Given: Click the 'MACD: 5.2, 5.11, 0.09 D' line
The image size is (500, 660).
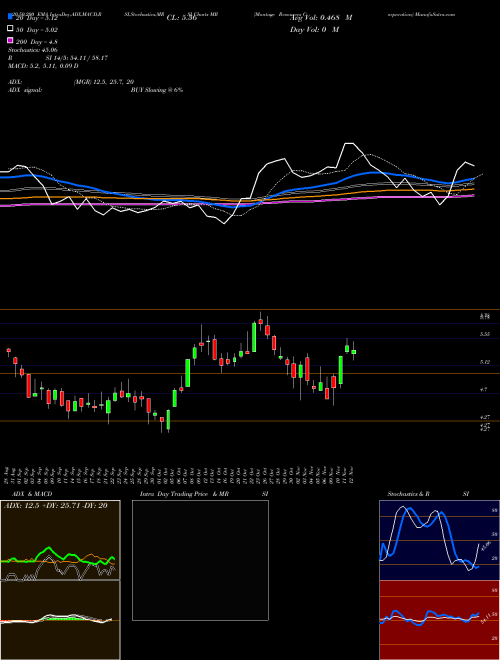Looking at the screenshot, I should 43,66.
